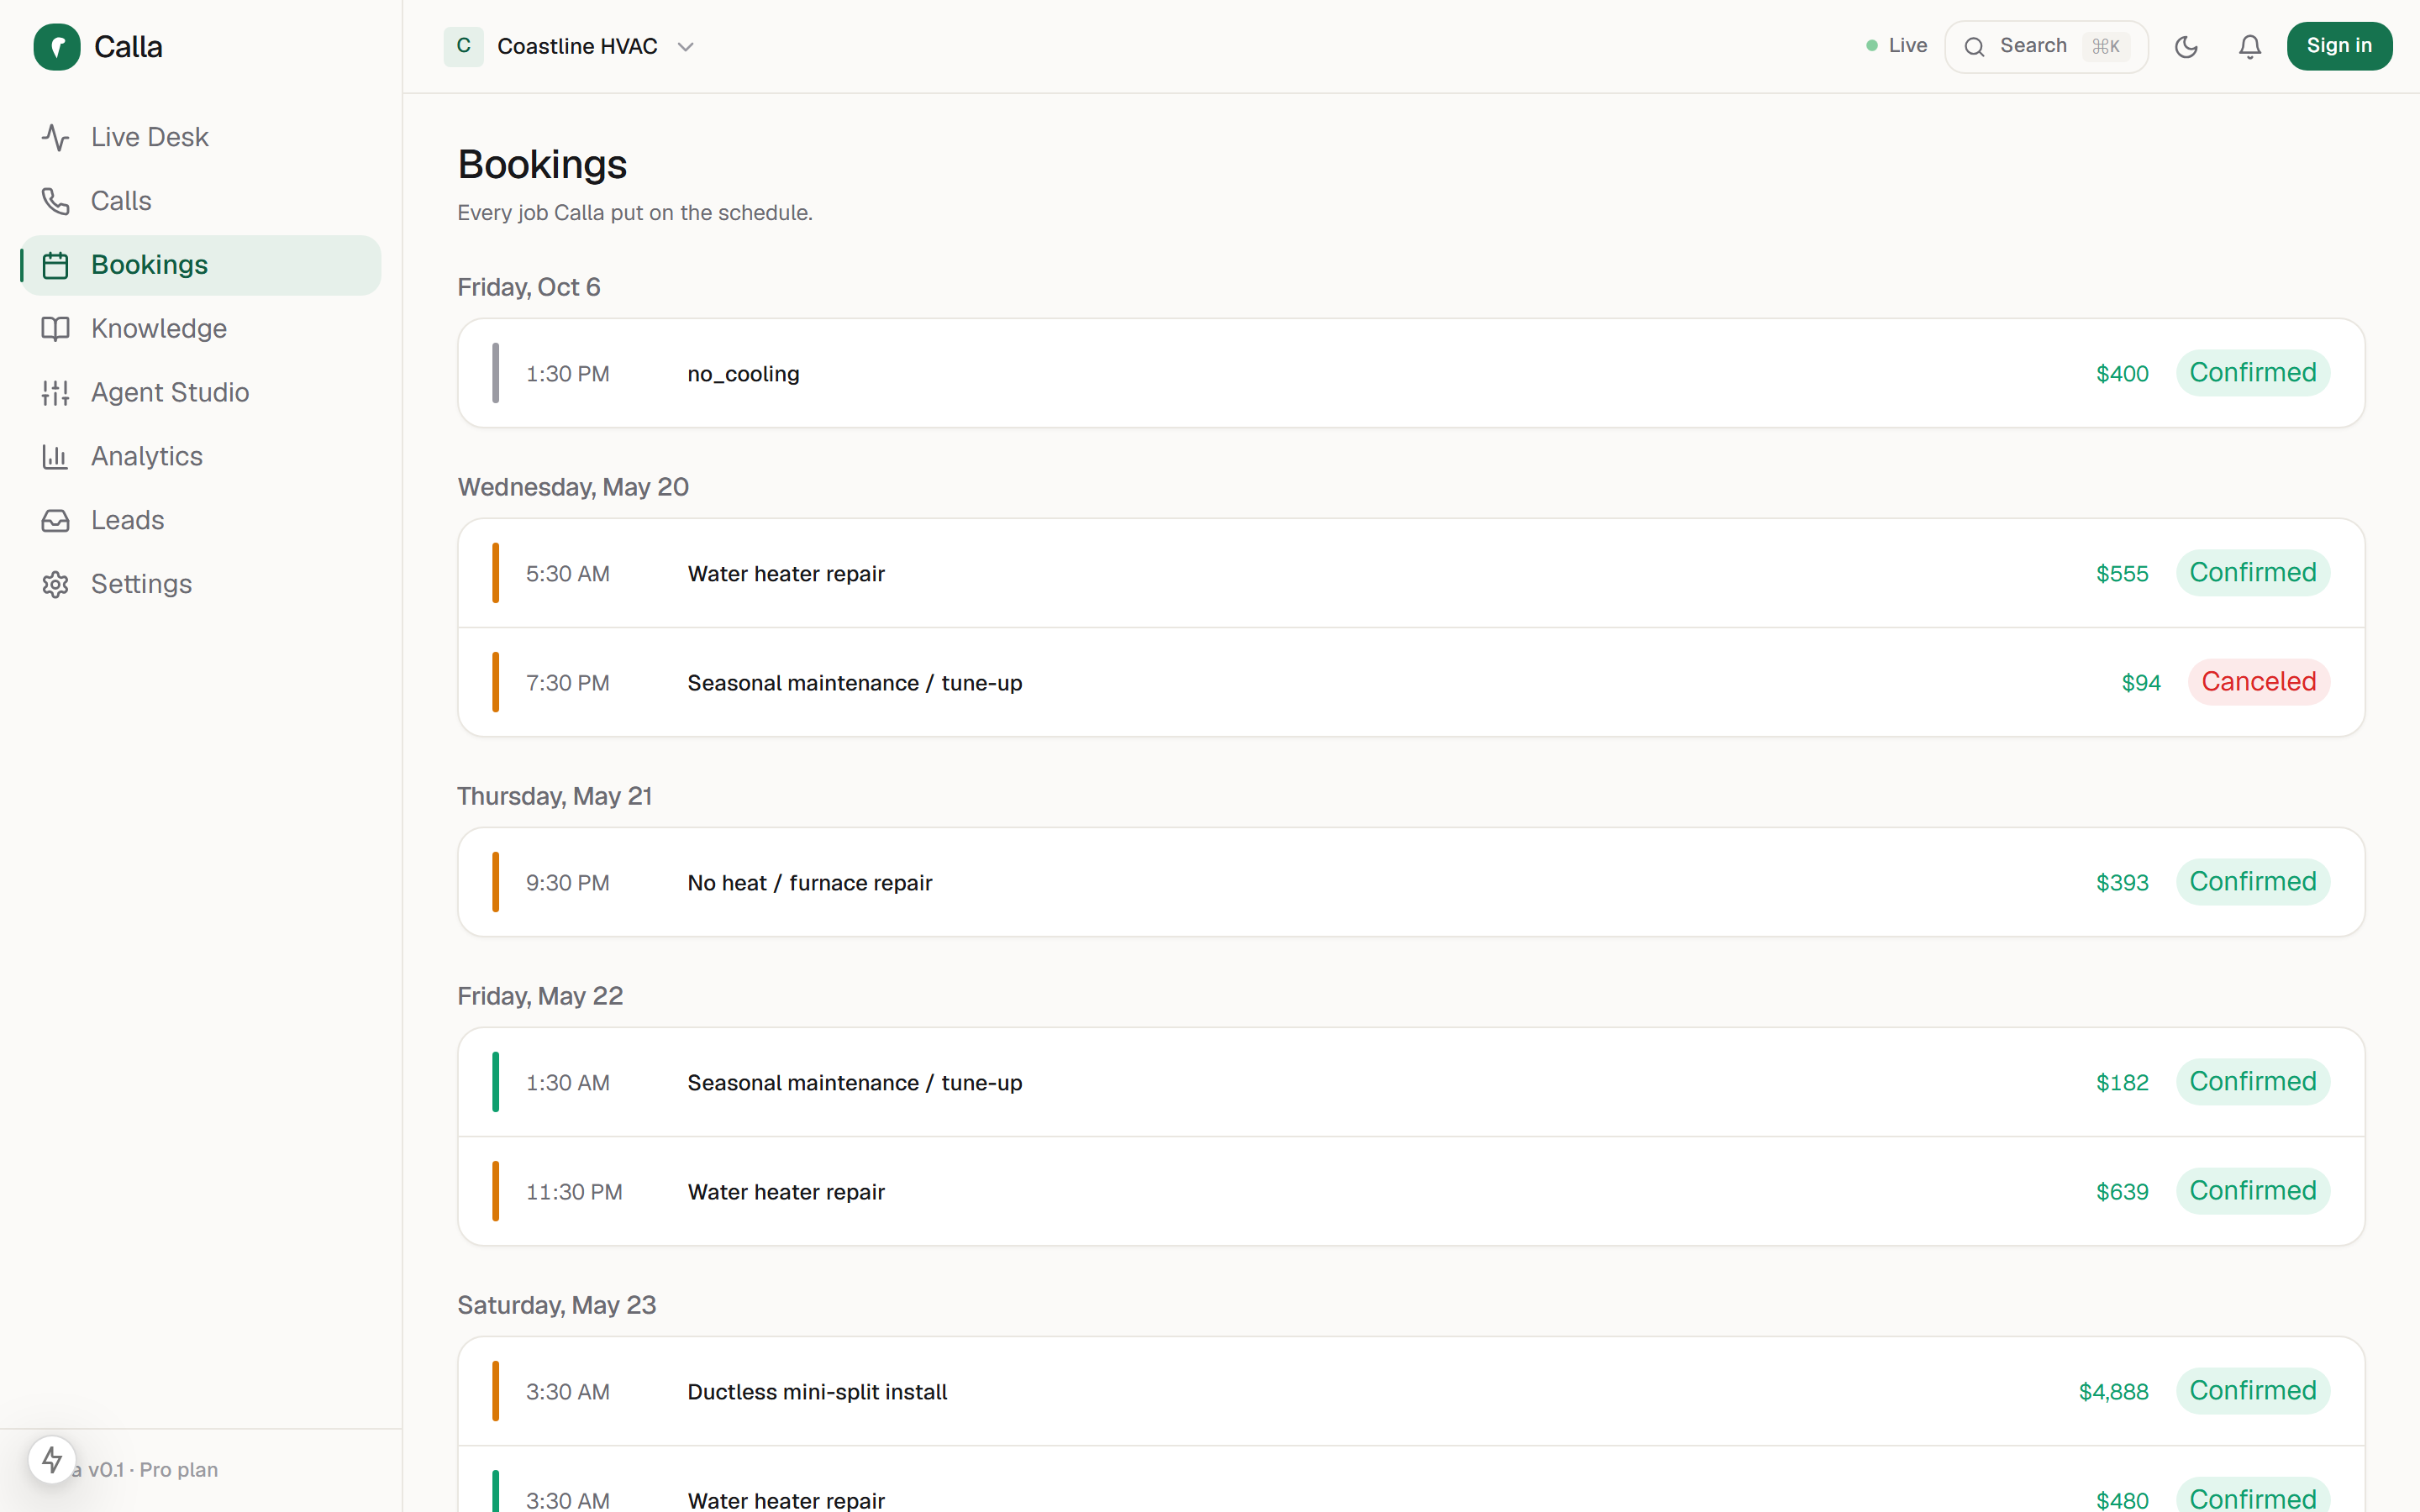
Task: Open the Leads page
Action: coord(201,521)
